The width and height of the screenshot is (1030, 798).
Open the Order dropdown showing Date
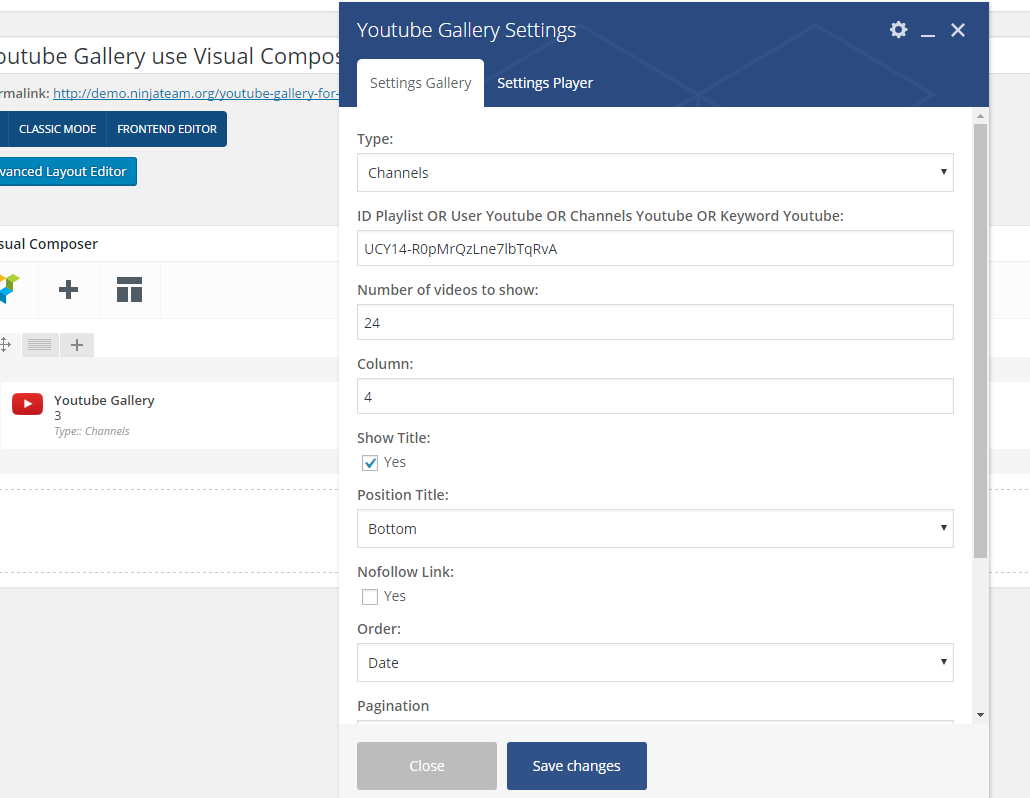[655, 663]
